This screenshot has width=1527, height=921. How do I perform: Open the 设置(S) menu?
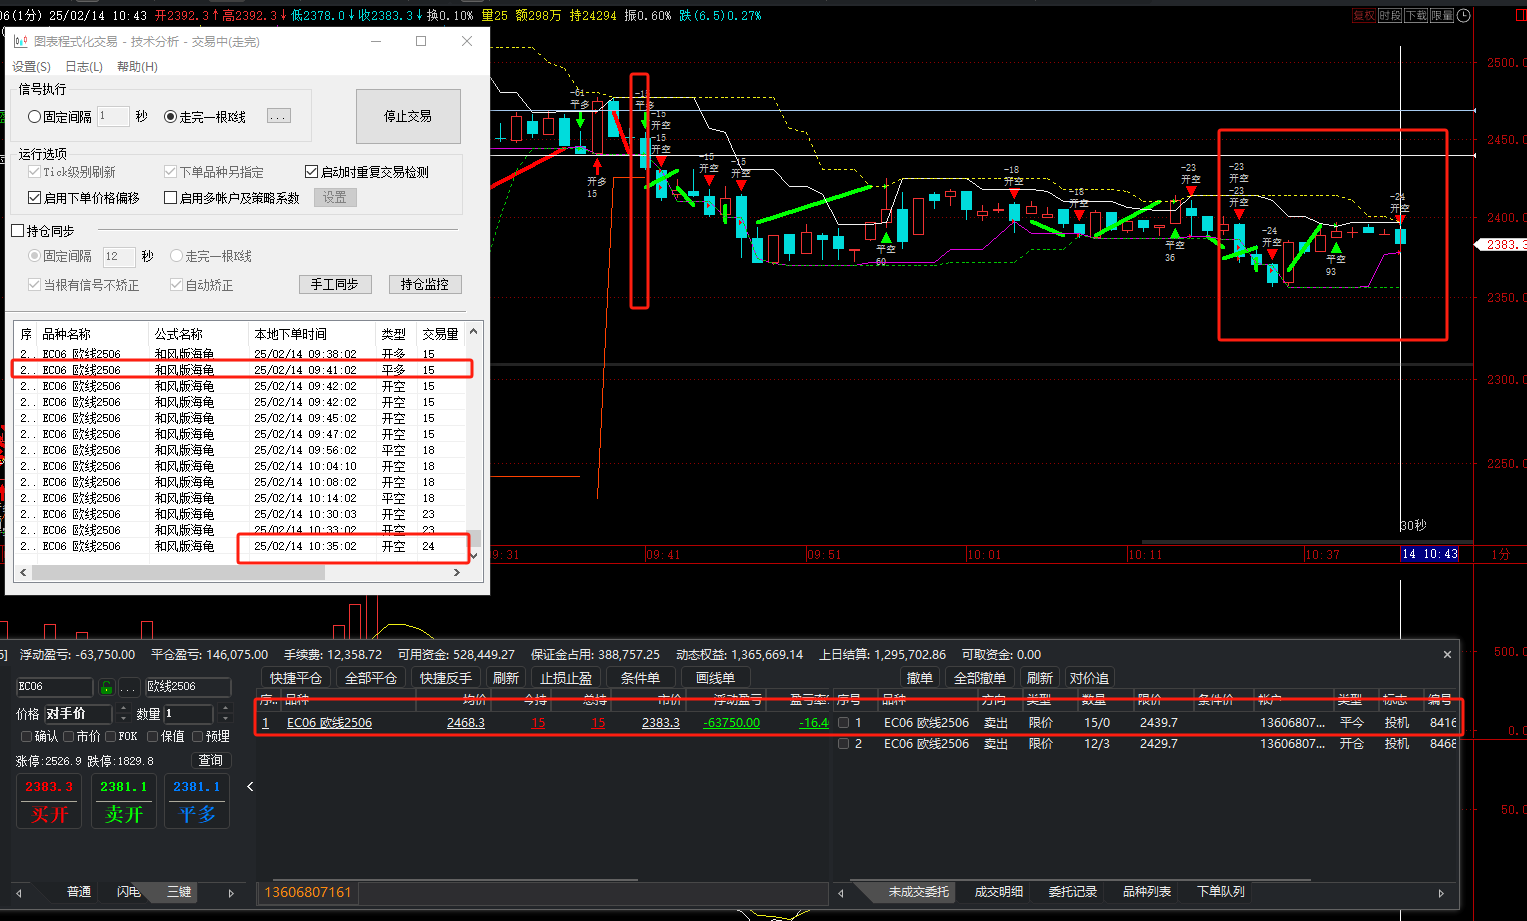click(31, 67)
